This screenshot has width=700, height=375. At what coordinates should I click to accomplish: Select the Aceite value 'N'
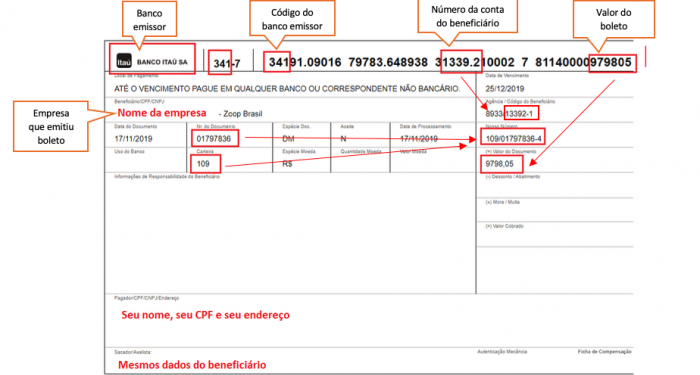click(343, 139)
